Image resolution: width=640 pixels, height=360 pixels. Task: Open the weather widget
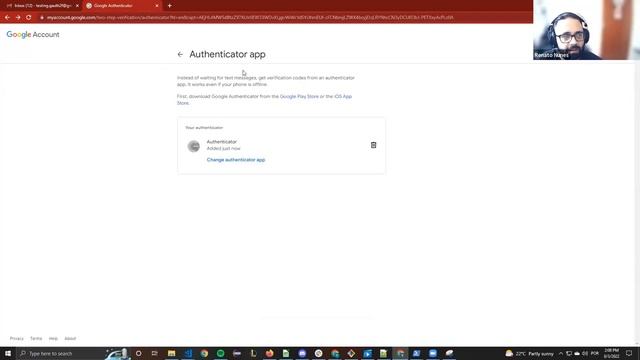[x=529, y=353]
